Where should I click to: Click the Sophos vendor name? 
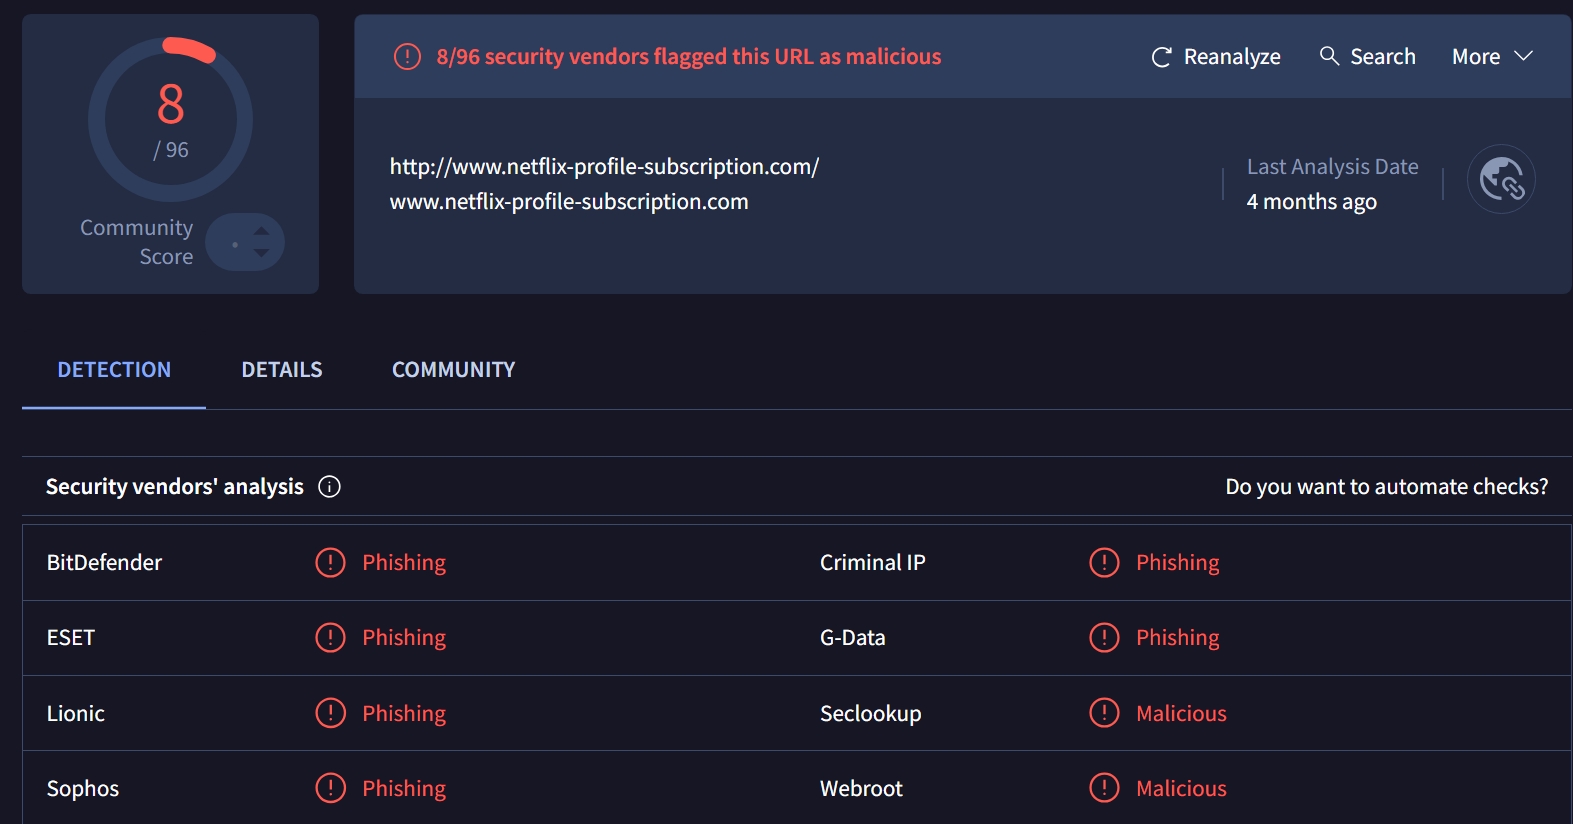83,789
